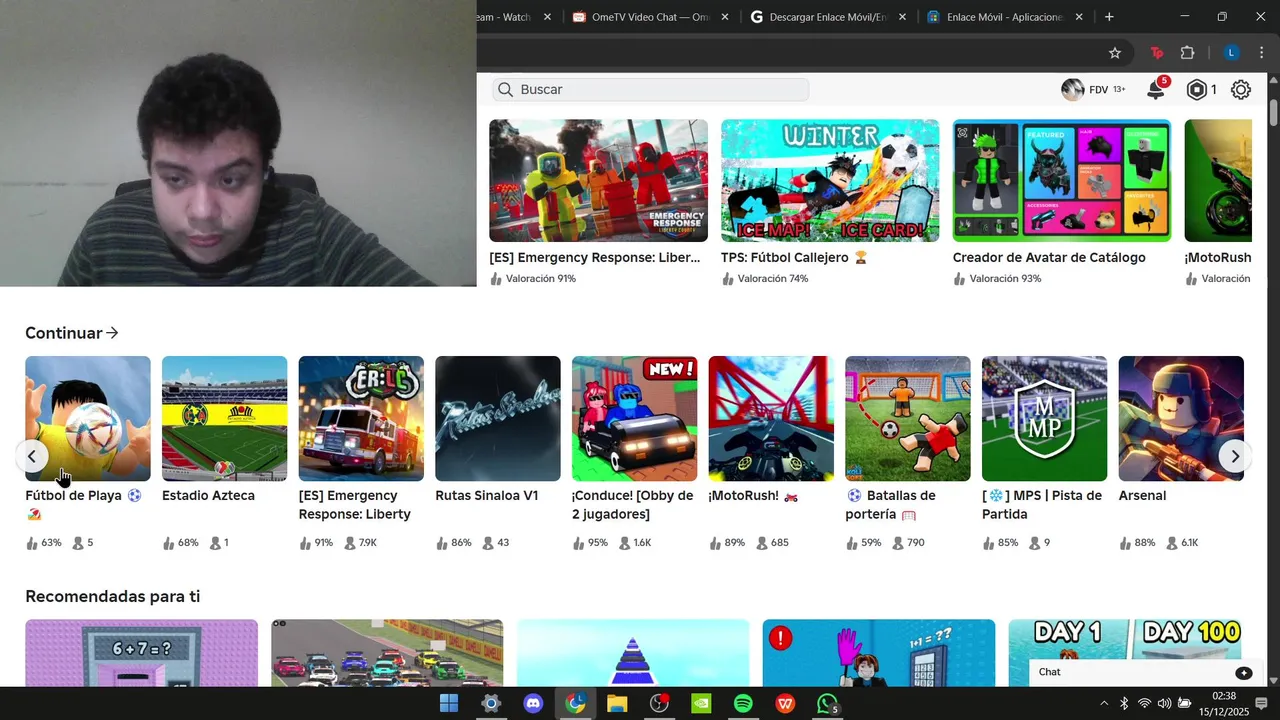Open the volume control in system tray
1280x720 pixels.
(1164, 704)
